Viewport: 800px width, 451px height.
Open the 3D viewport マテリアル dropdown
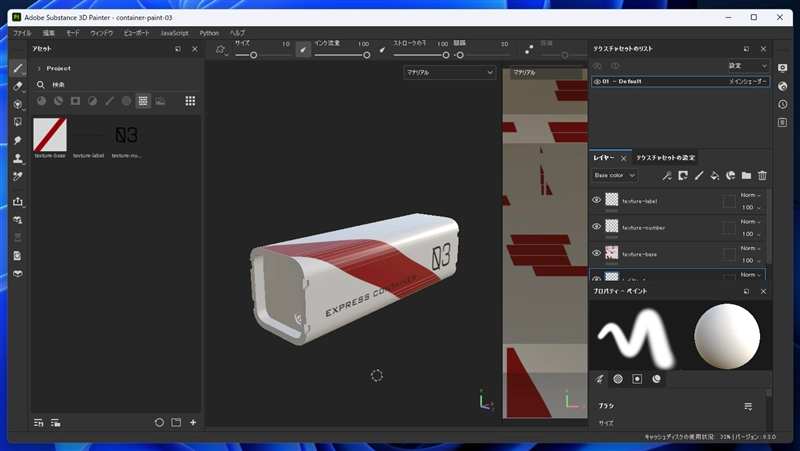[450, 72]
